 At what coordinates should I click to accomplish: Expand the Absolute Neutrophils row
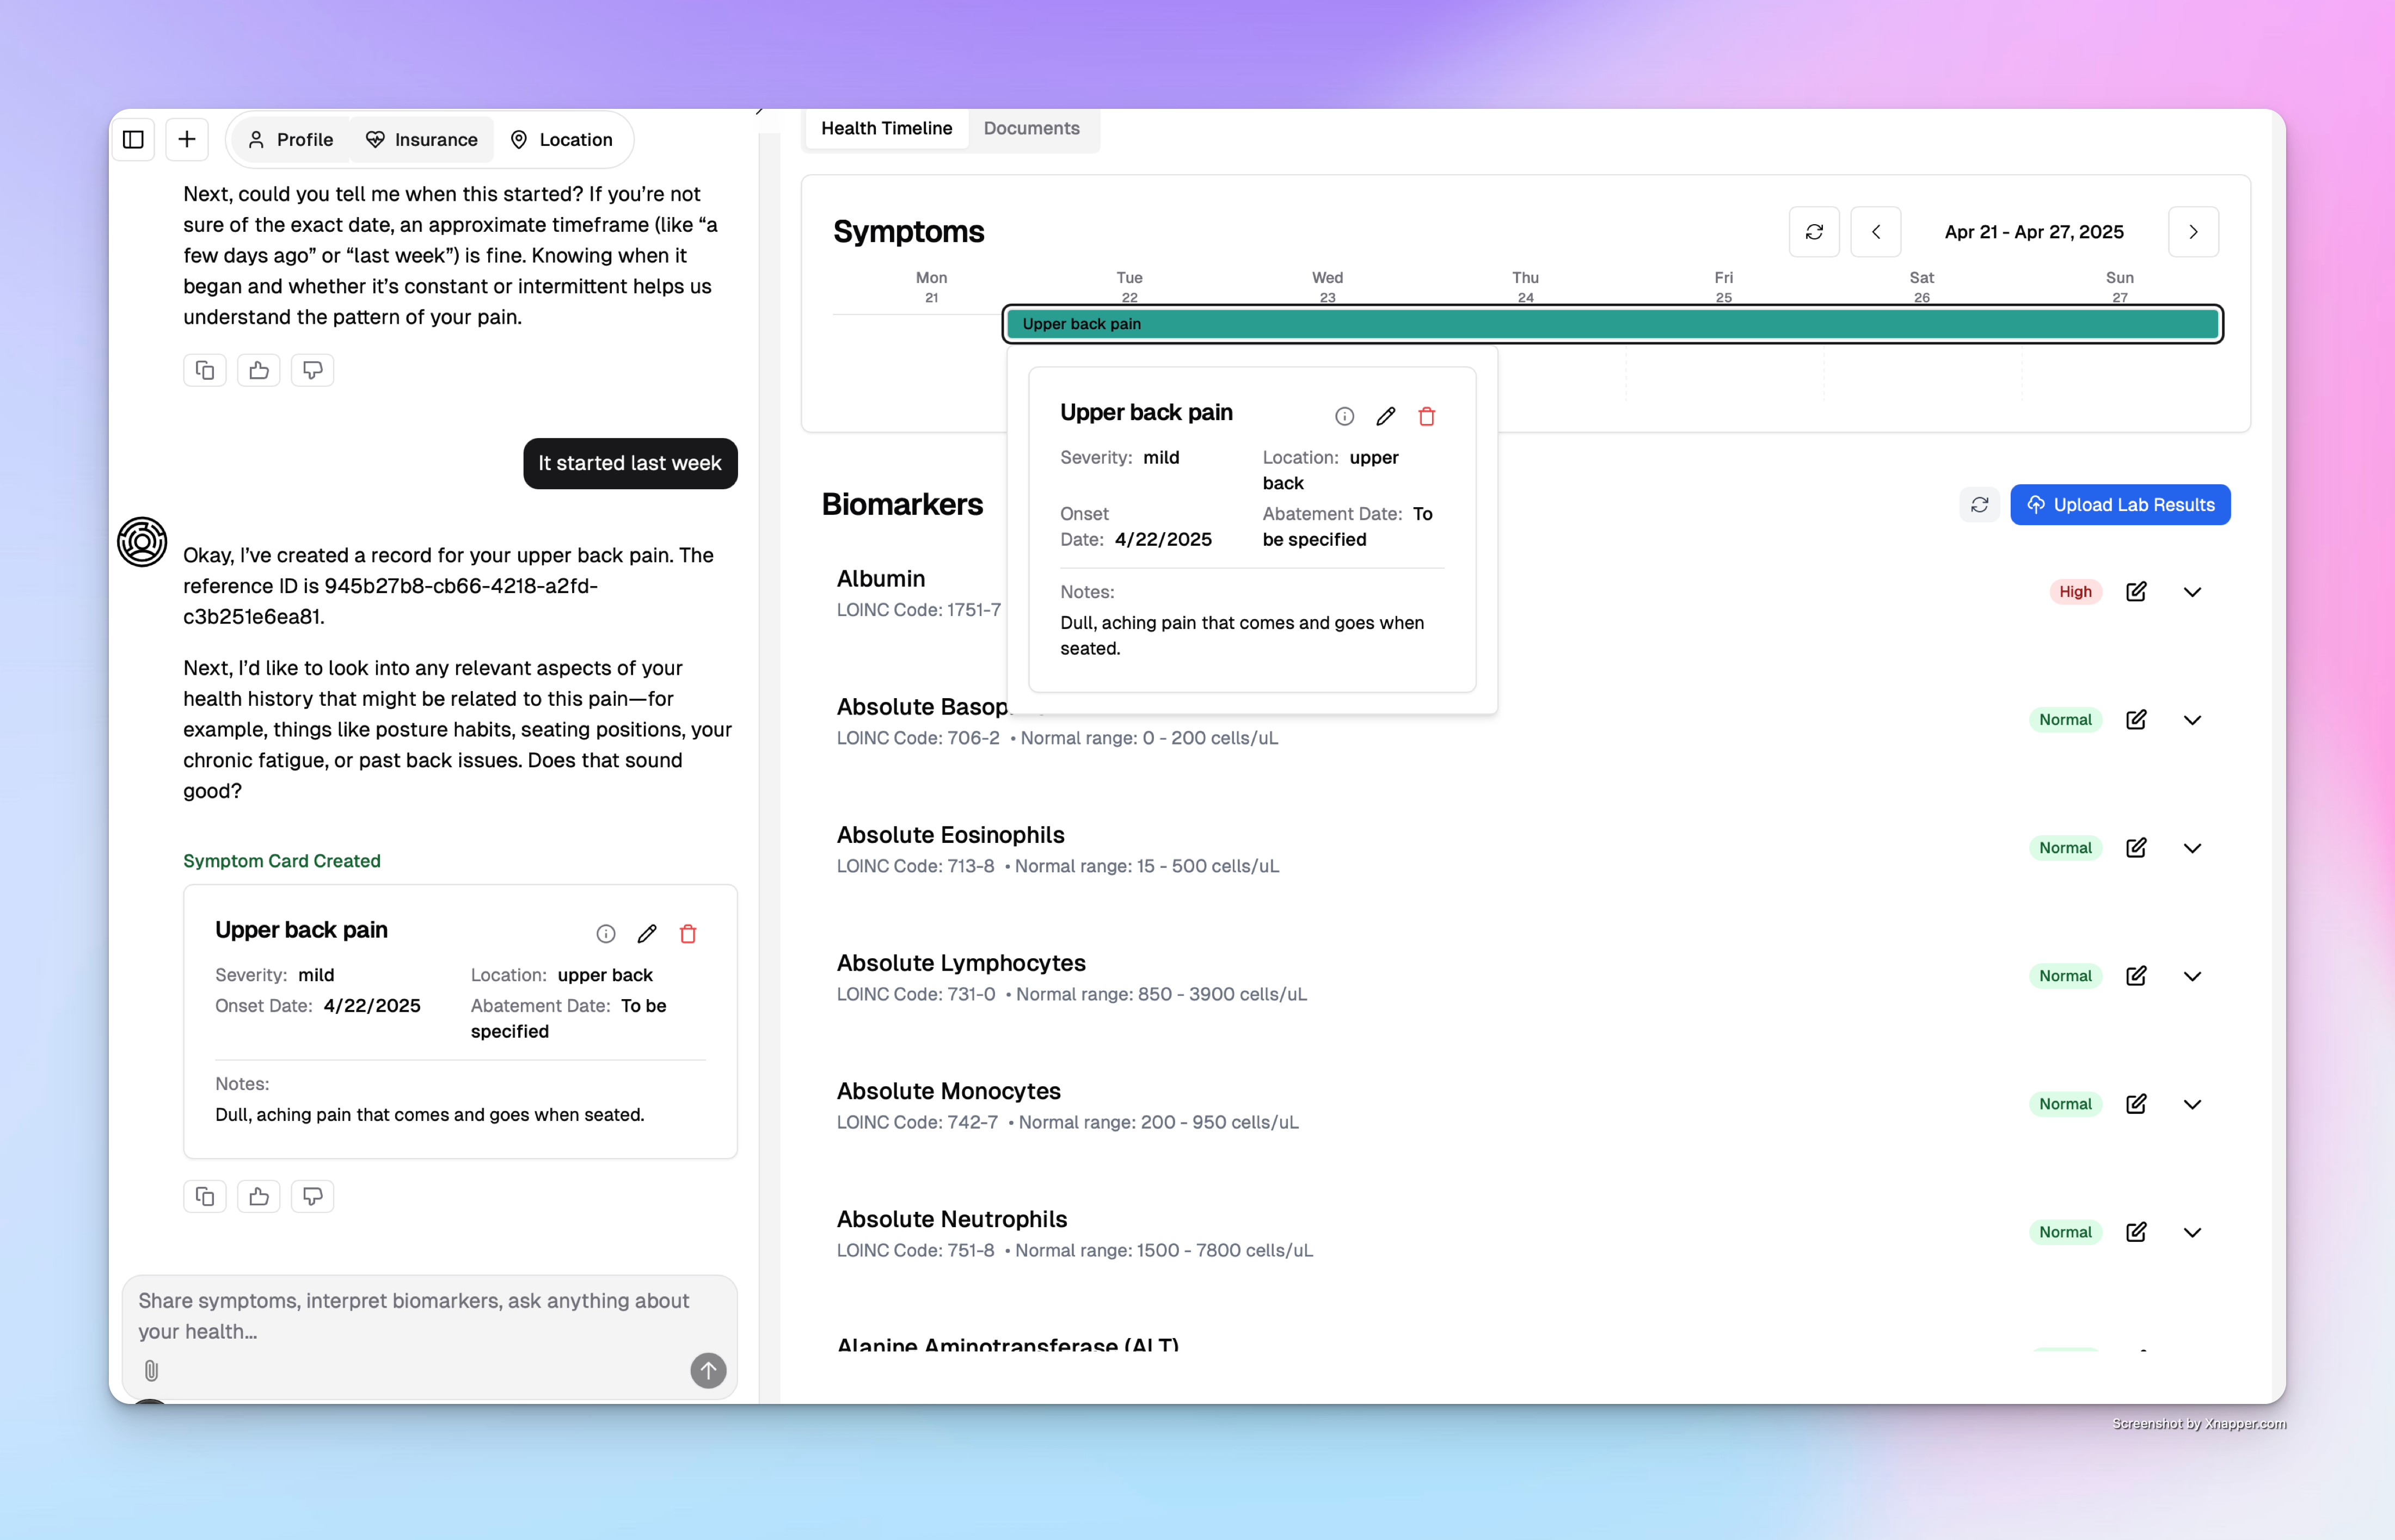(2191, 1232)
